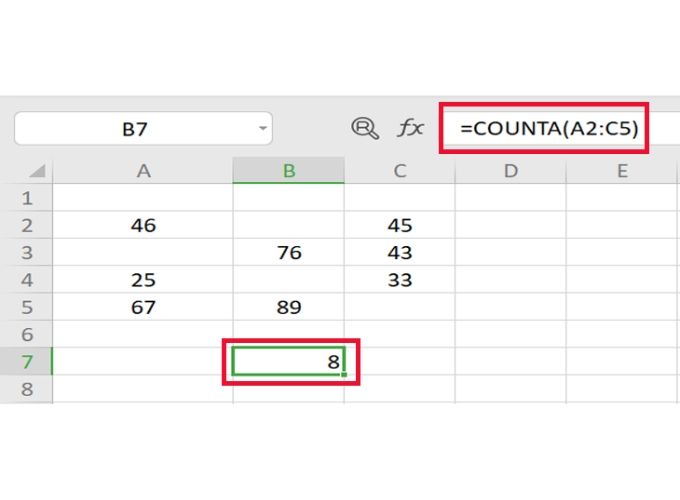Select column C header
The image size is (680, 500).
400,171
